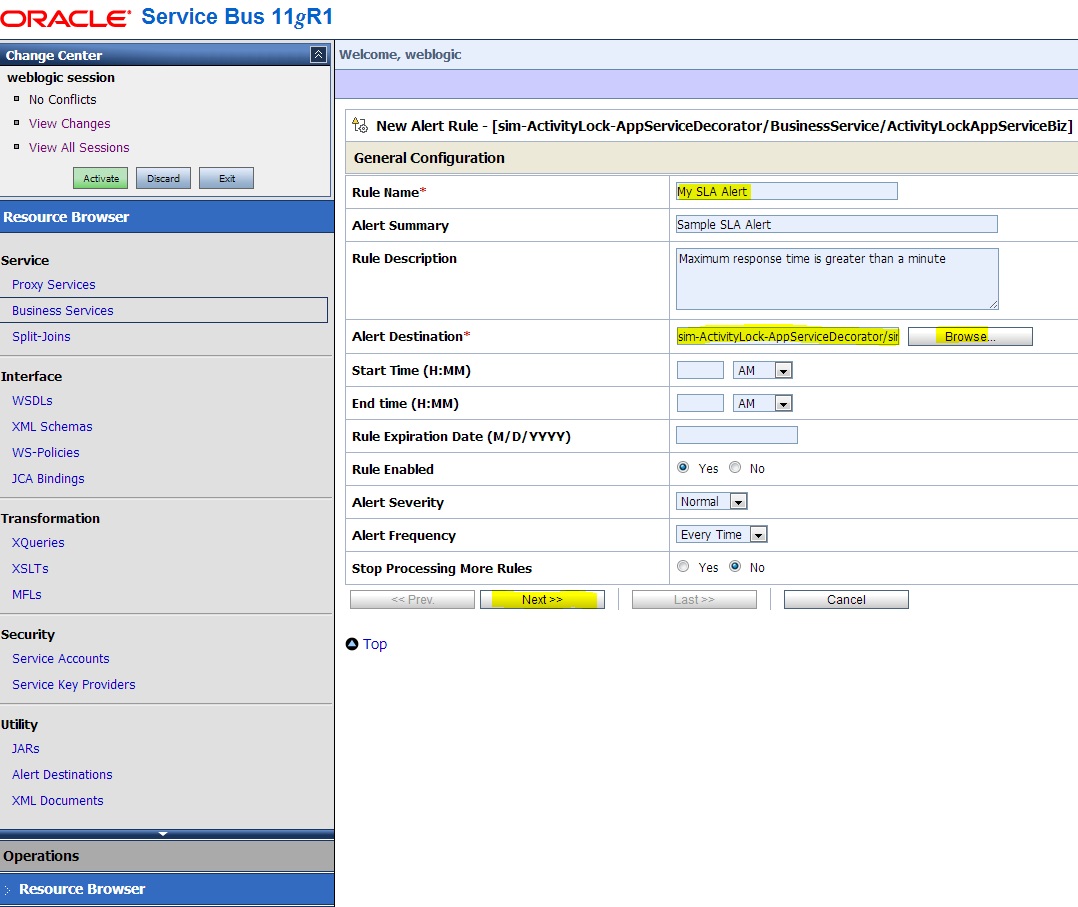The image size is (1078, 907).
Task: Open the Operations section
Action: tap(167, 856)
